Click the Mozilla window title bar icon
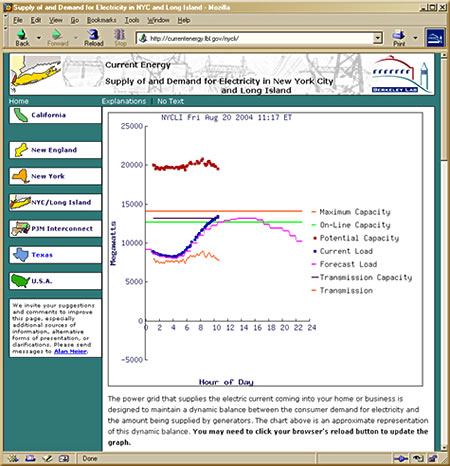The height and width of the screenshot is (466, 450). pos(7,7)
